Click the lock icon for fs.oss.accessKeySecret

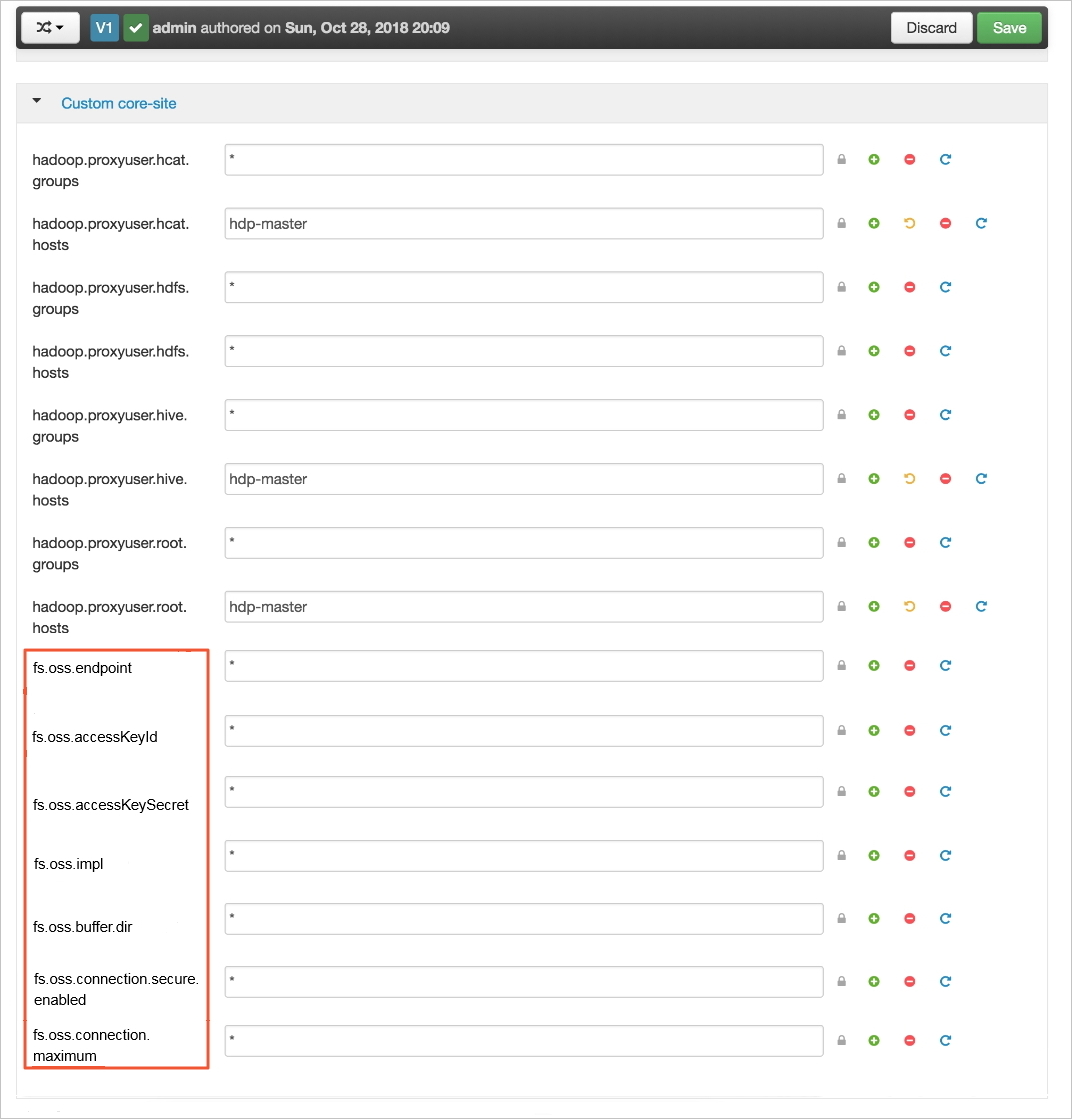(841, 791)
